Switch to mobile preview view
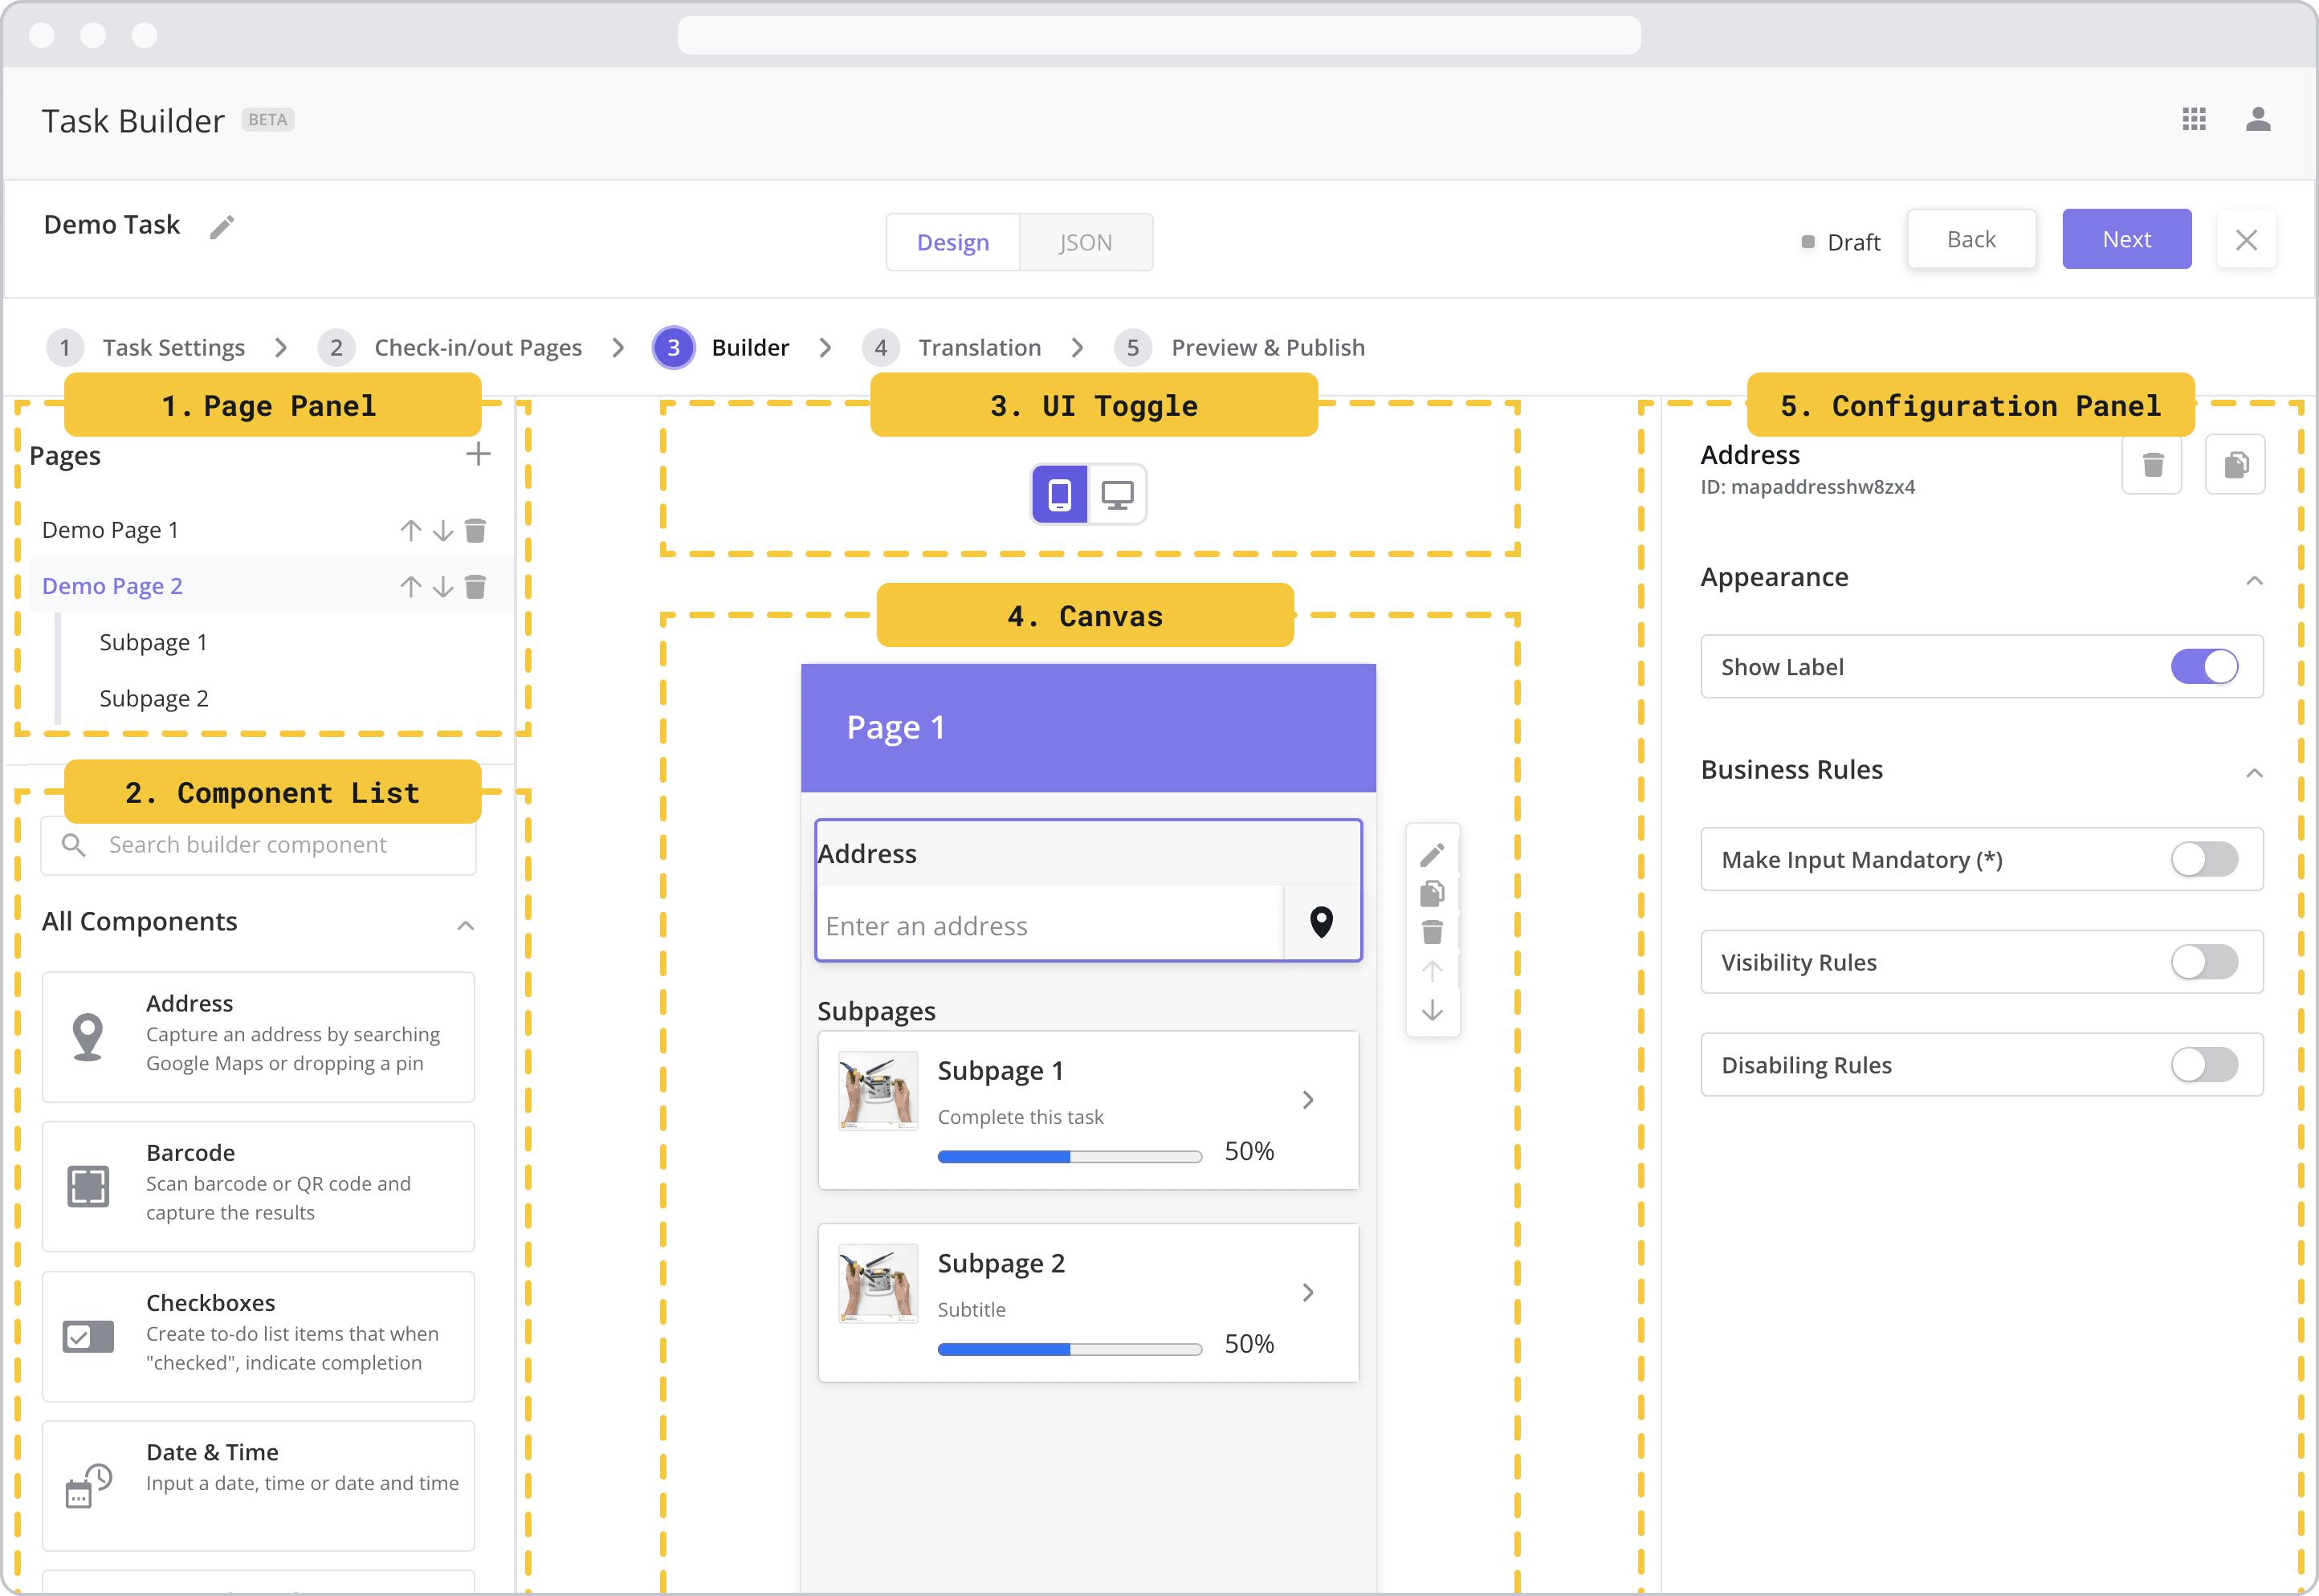Viewport: 2319px width, 1596px height. (1060, 494)
